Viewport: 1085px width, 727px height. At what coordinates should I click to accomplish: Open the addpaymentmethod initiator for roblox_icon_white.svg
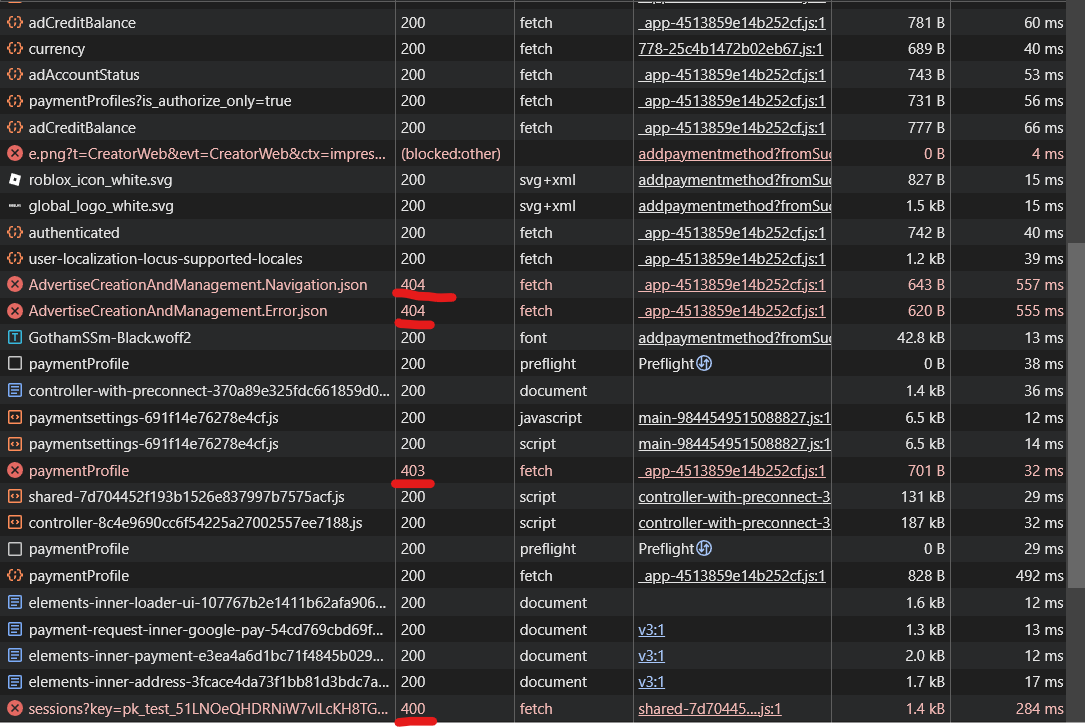734,180
